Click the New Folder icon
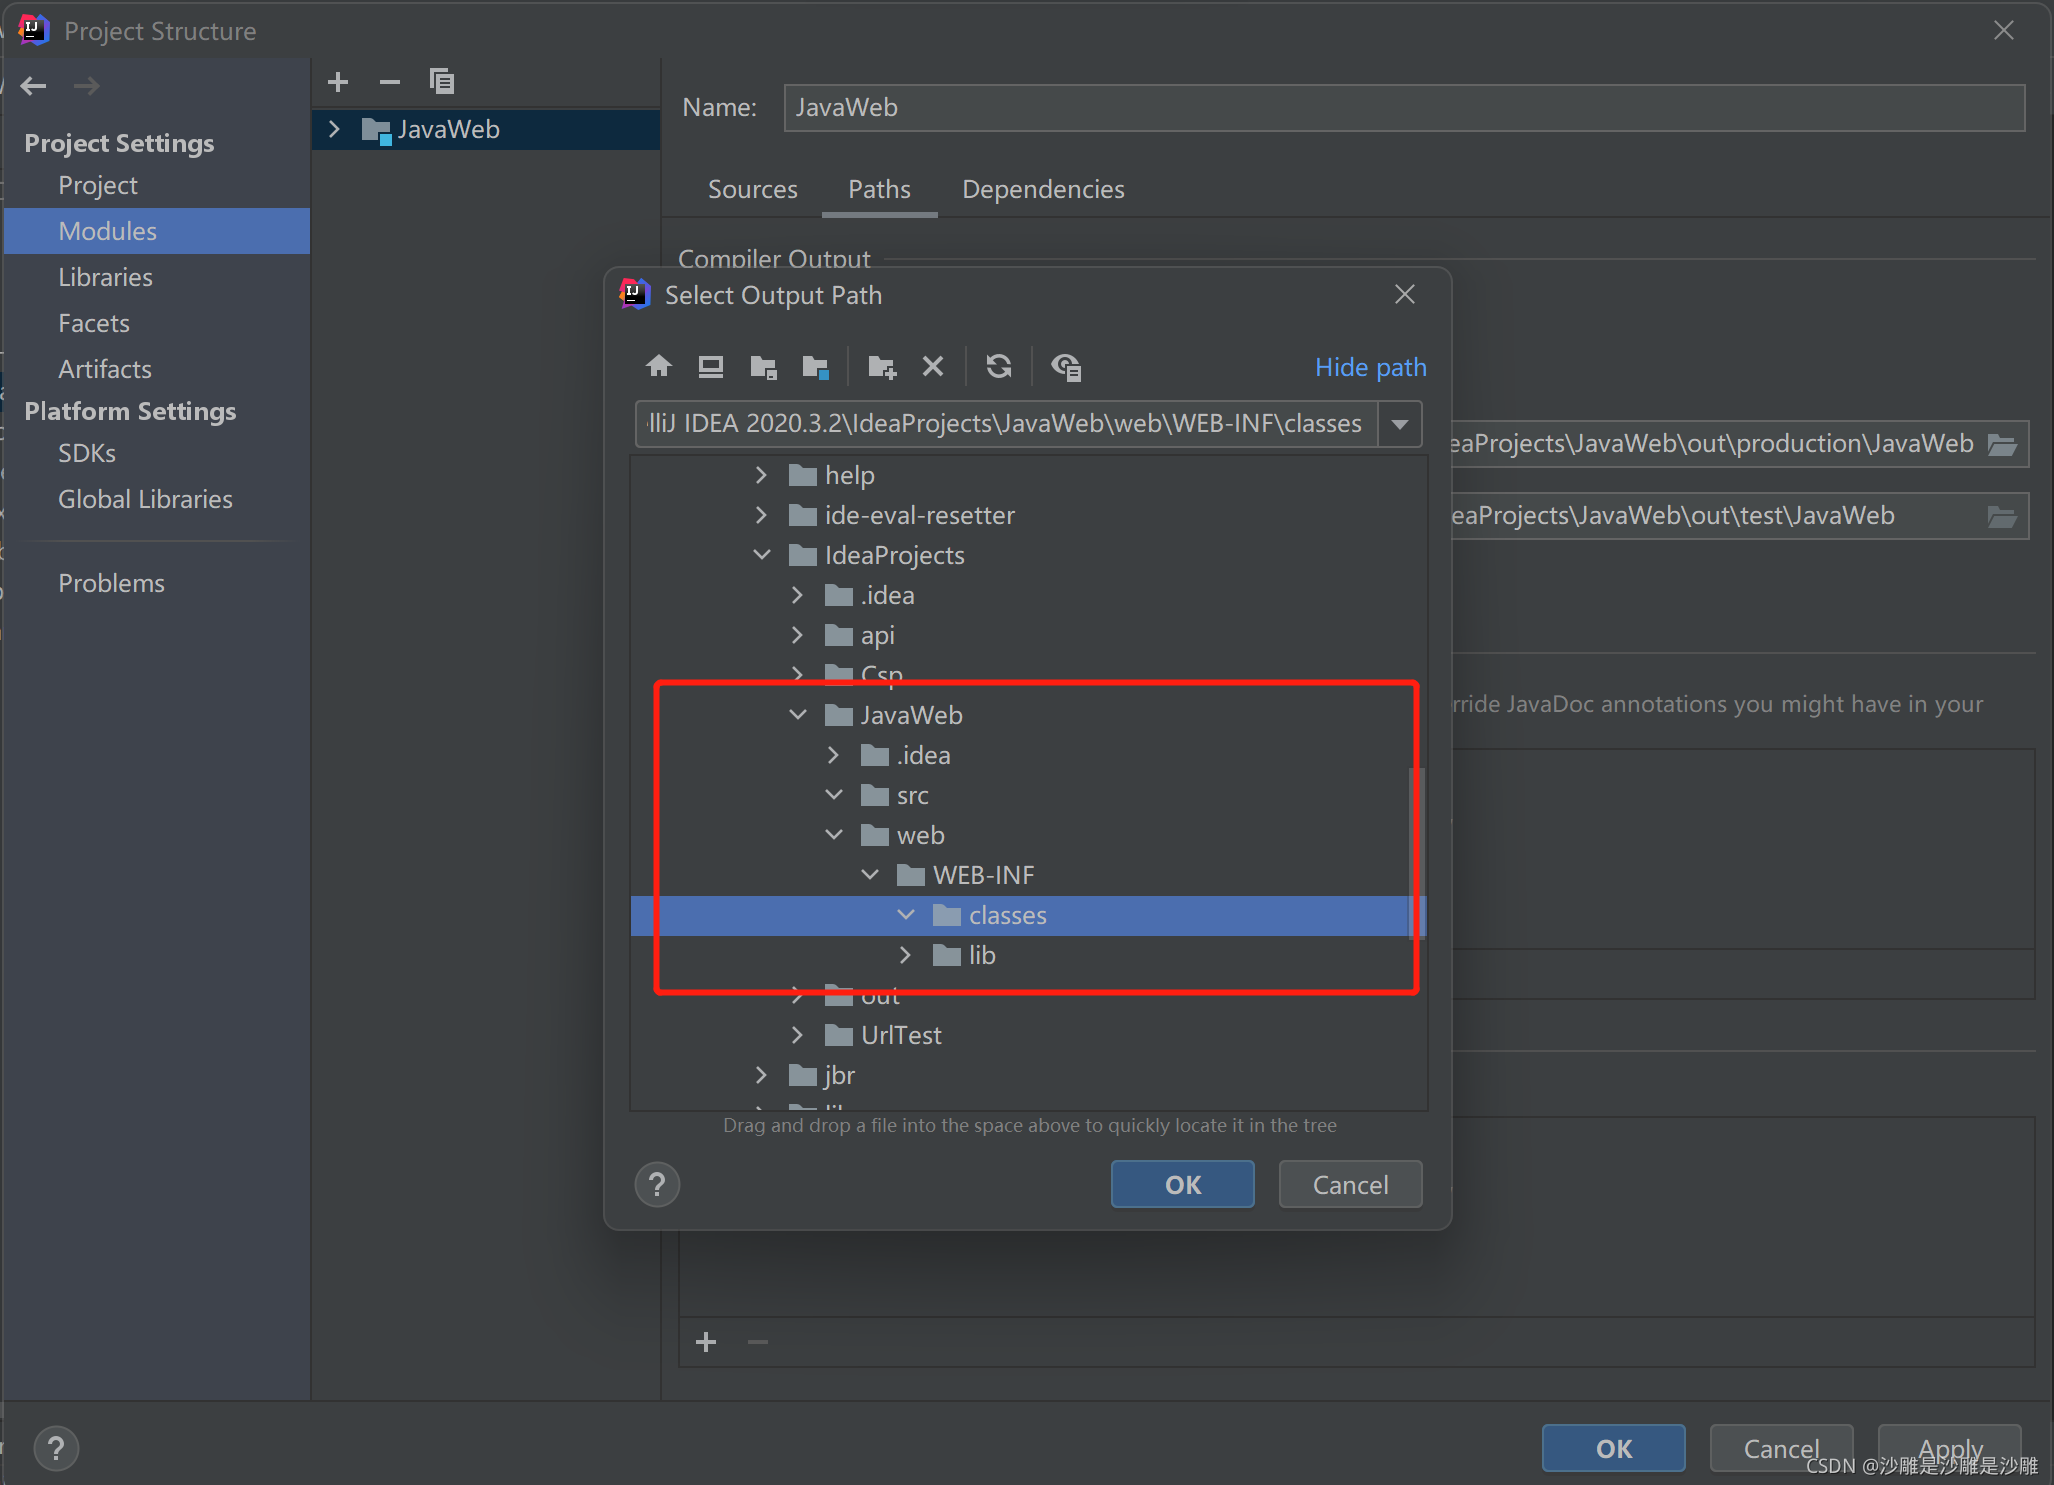The height and width of the screenshot is (1485, 2054). 881,367
